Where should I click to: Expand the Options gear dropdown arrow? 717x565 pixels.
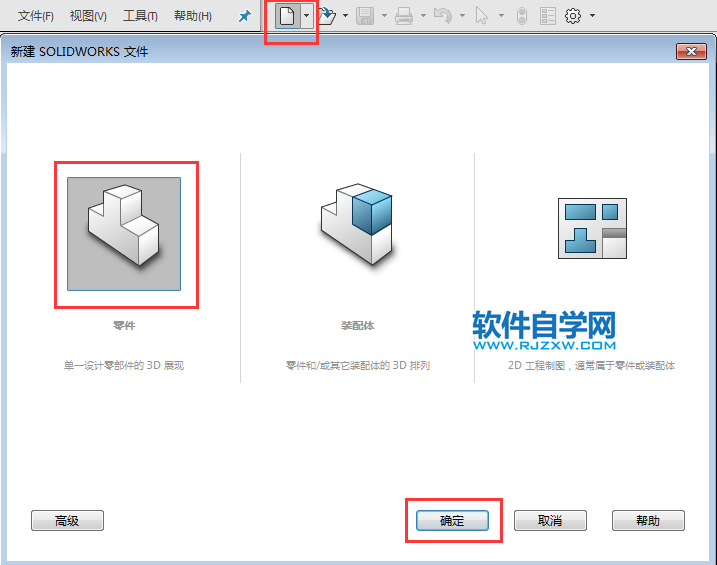pyautogui.click(x=593, y=16)
